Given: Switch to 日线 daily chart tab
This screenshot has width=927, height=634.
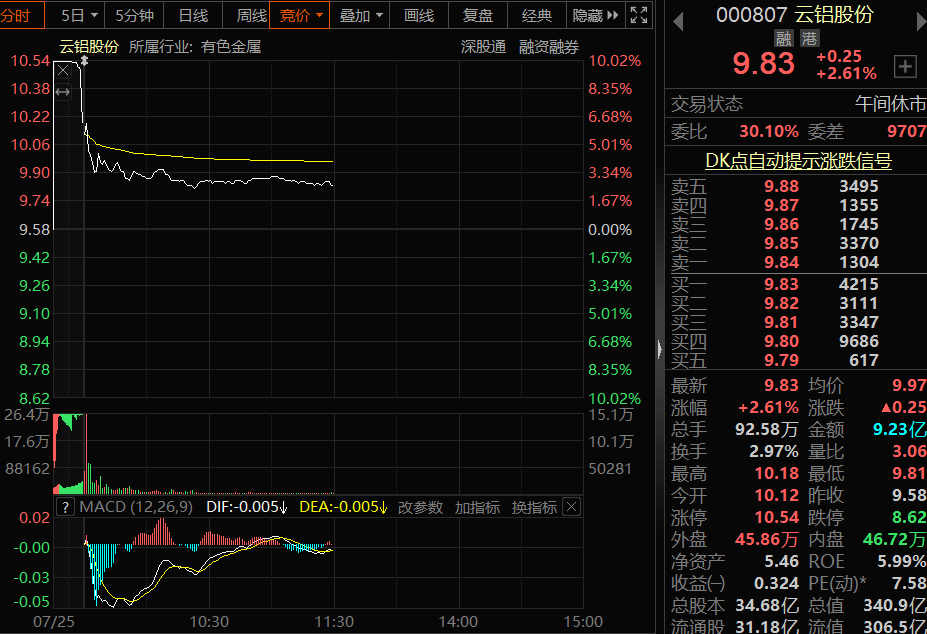Looking at the screenshot, I should coord(193,15).
